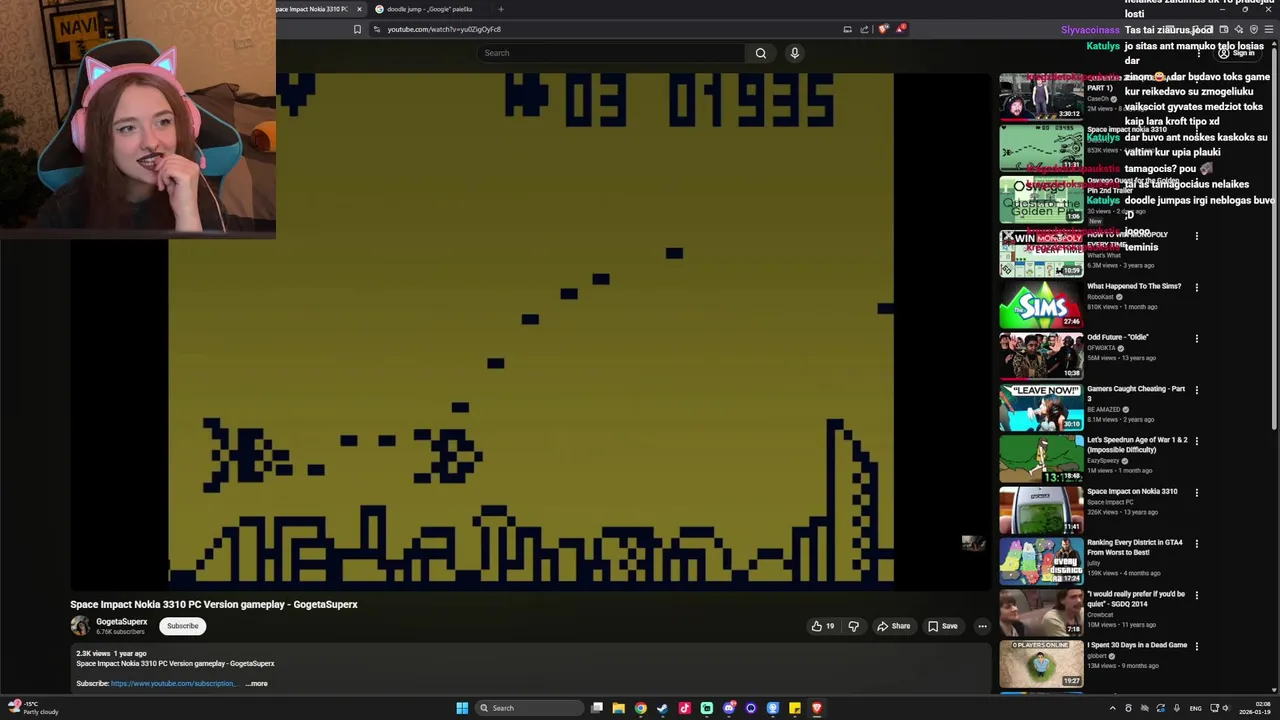Open a new browser tab
This screenshot has width=1280, height=720.
501,9
